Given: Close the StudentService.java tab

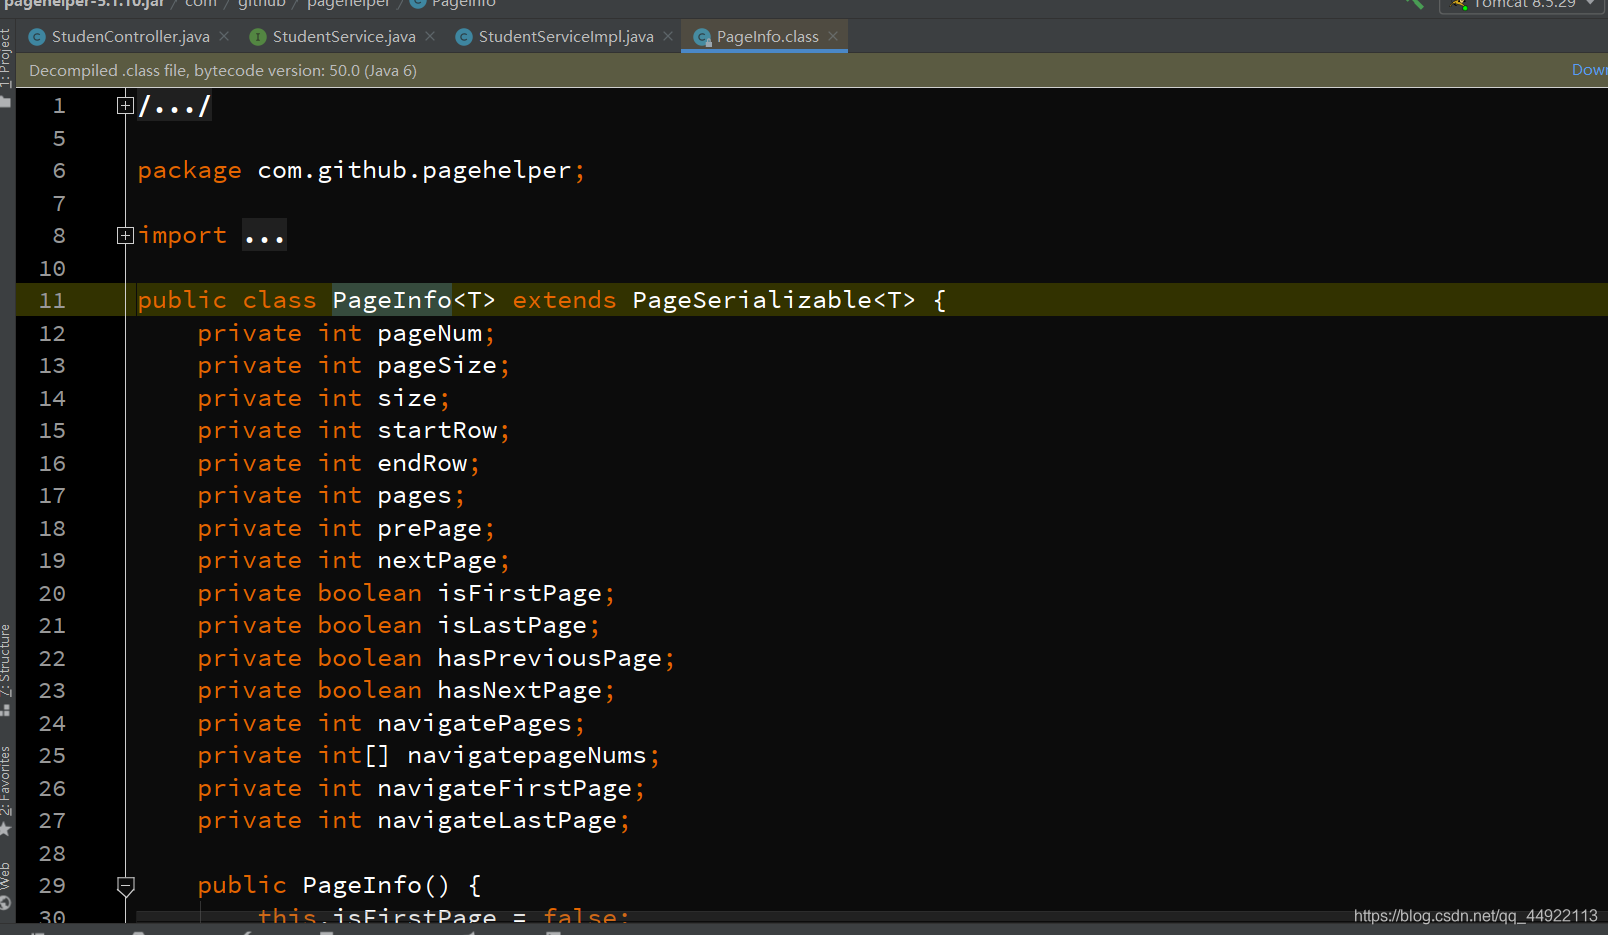Looking at the screenshot, I should pos(430,36).
